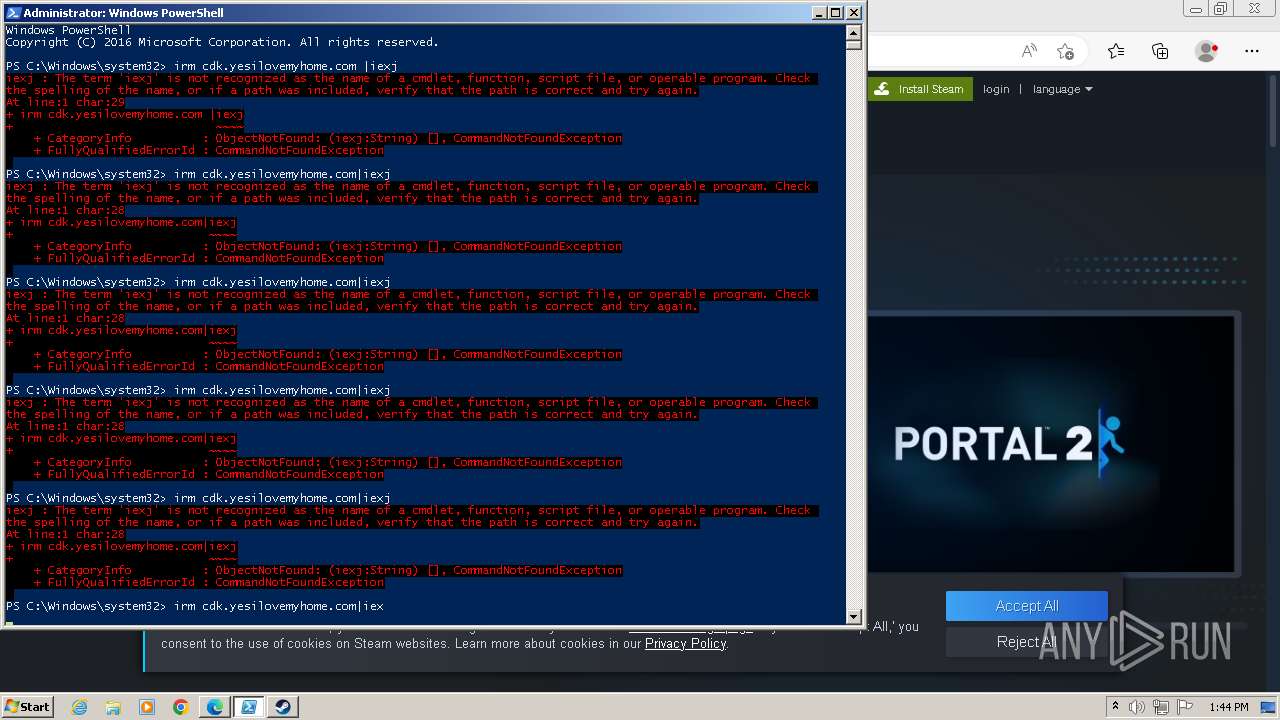Click the PowerShell title bar system icon
Image resolution: width=1280 pixels, height=720 pixels.
[x=13, y=13]
